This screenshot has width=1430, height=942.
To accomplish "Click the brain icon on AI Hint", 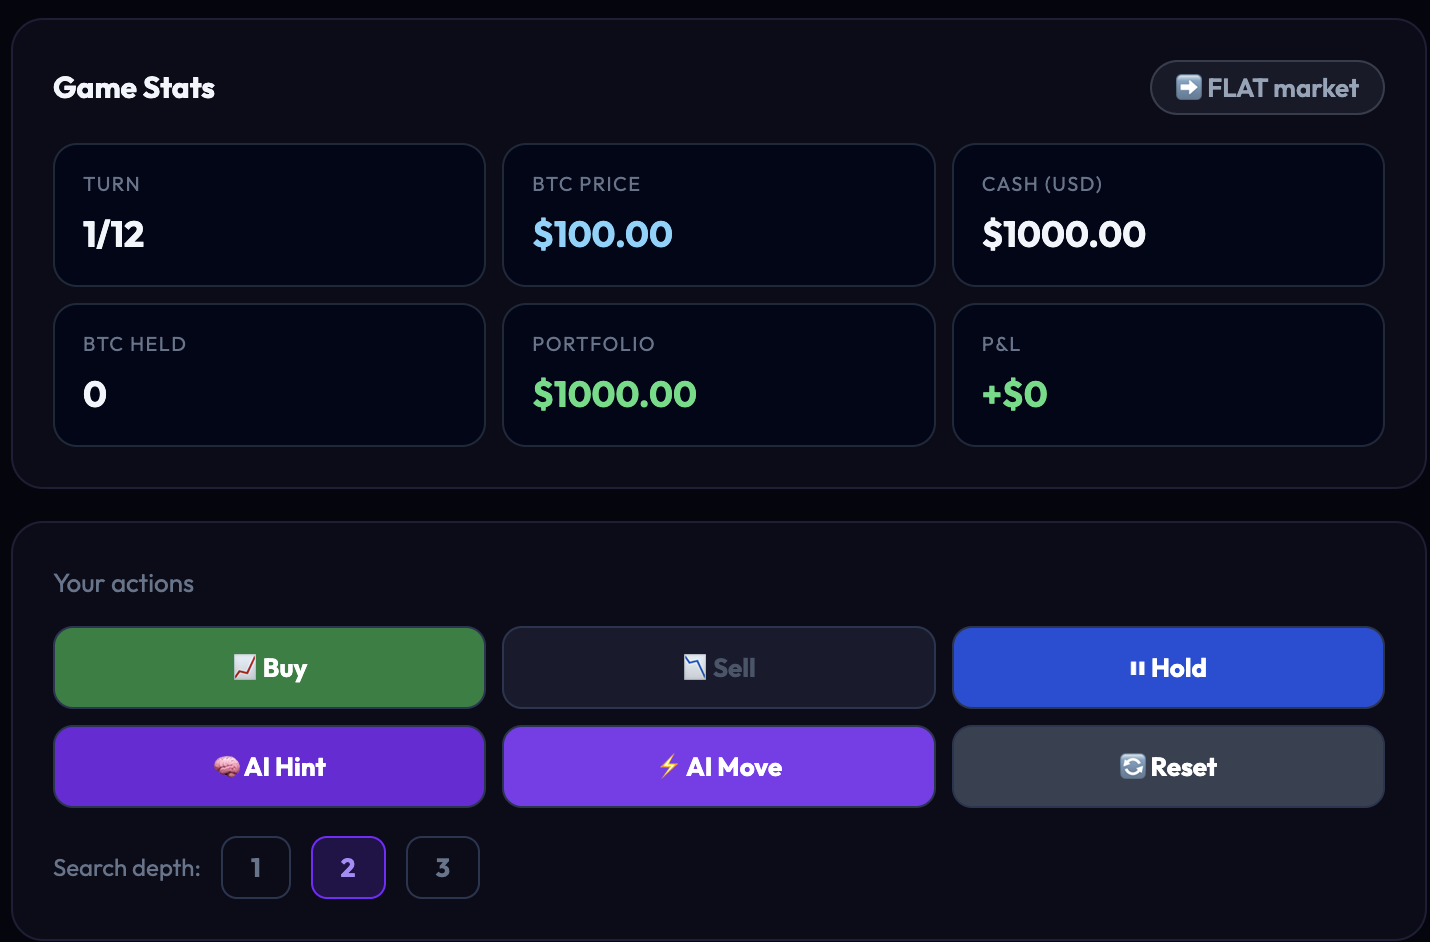I will pos(227,767).
